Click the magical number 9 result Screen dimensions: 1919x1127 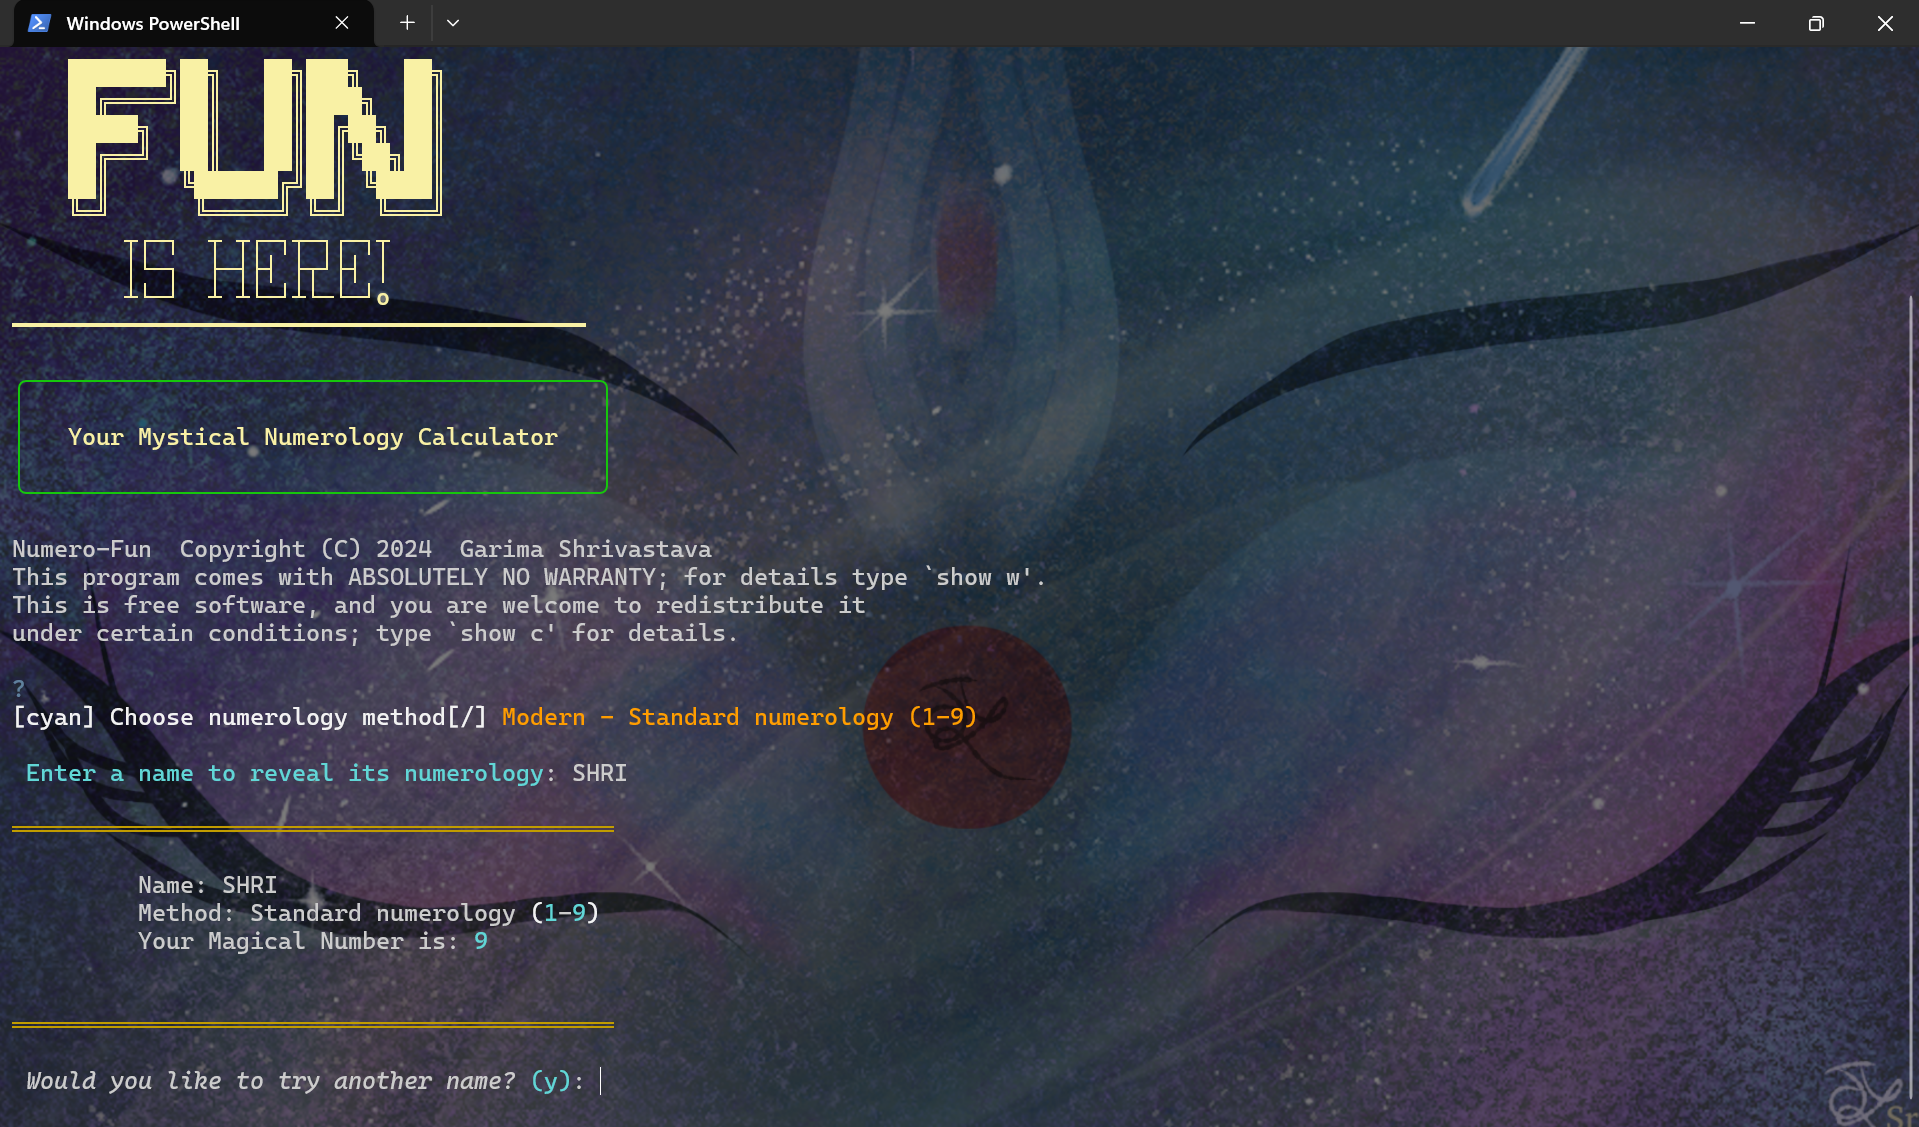tap(481, 941)
